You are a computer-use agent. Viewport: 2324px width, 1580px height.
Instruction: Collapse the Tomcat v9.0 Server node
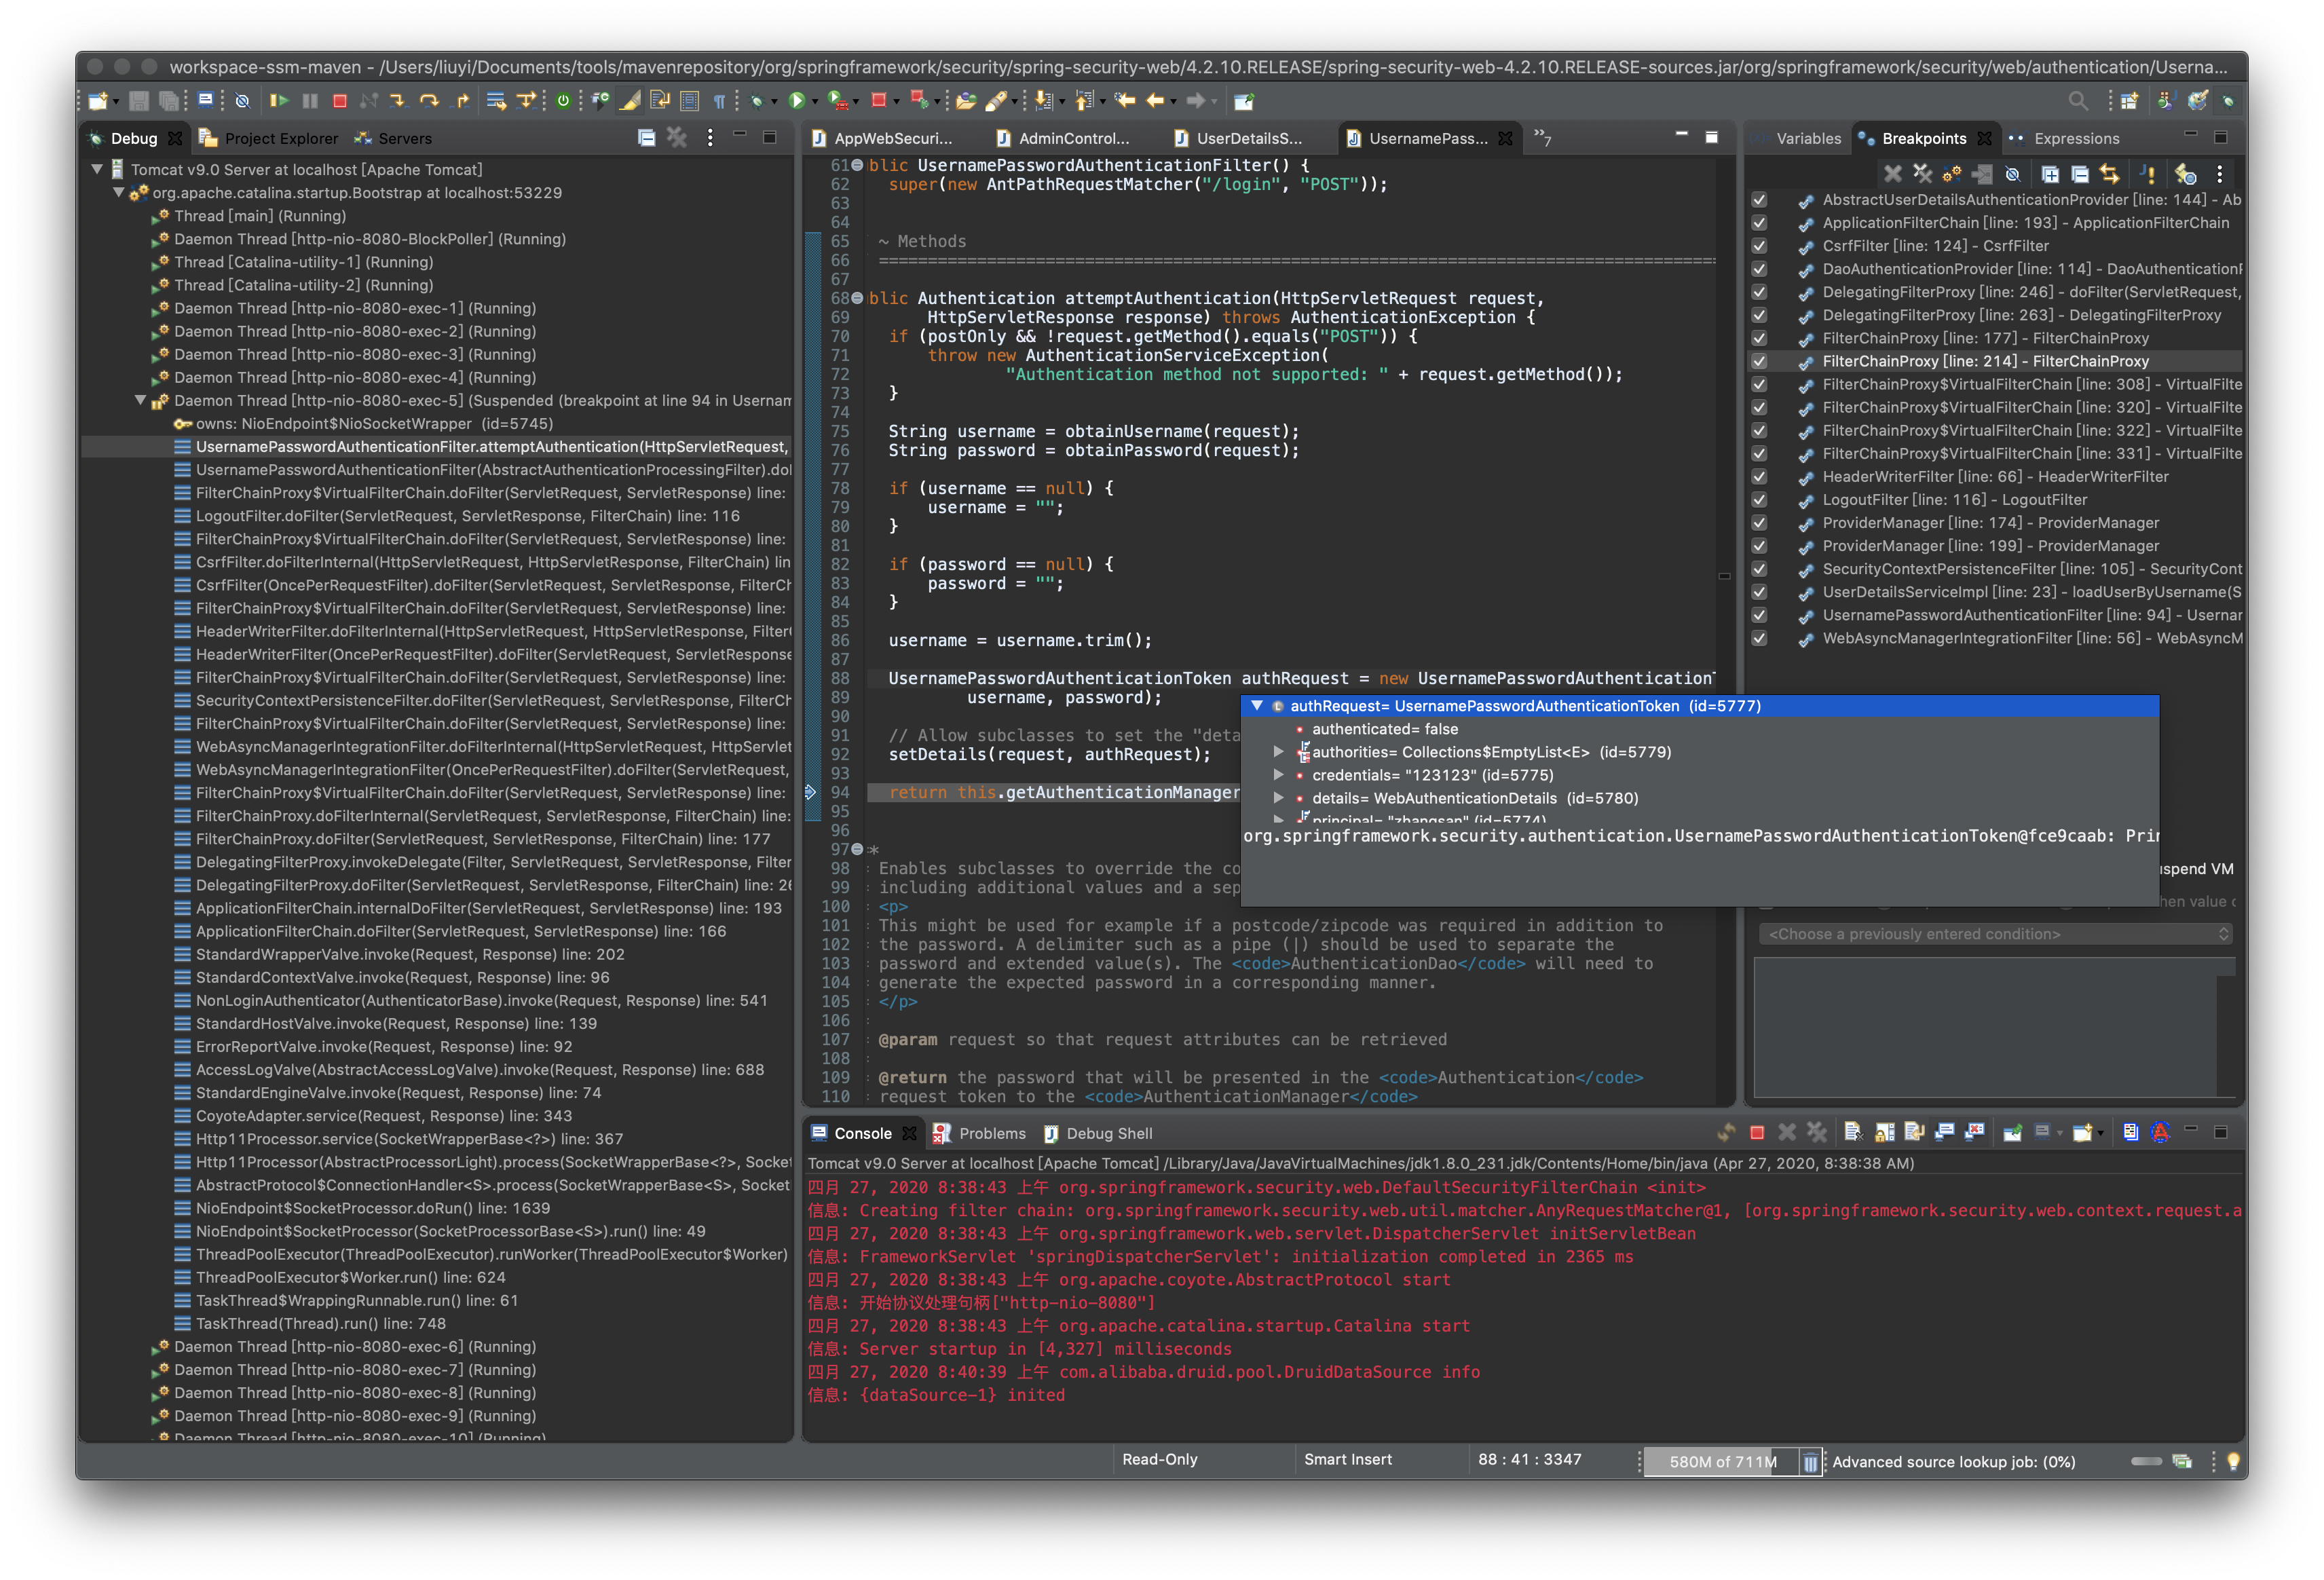click(97, 169)
